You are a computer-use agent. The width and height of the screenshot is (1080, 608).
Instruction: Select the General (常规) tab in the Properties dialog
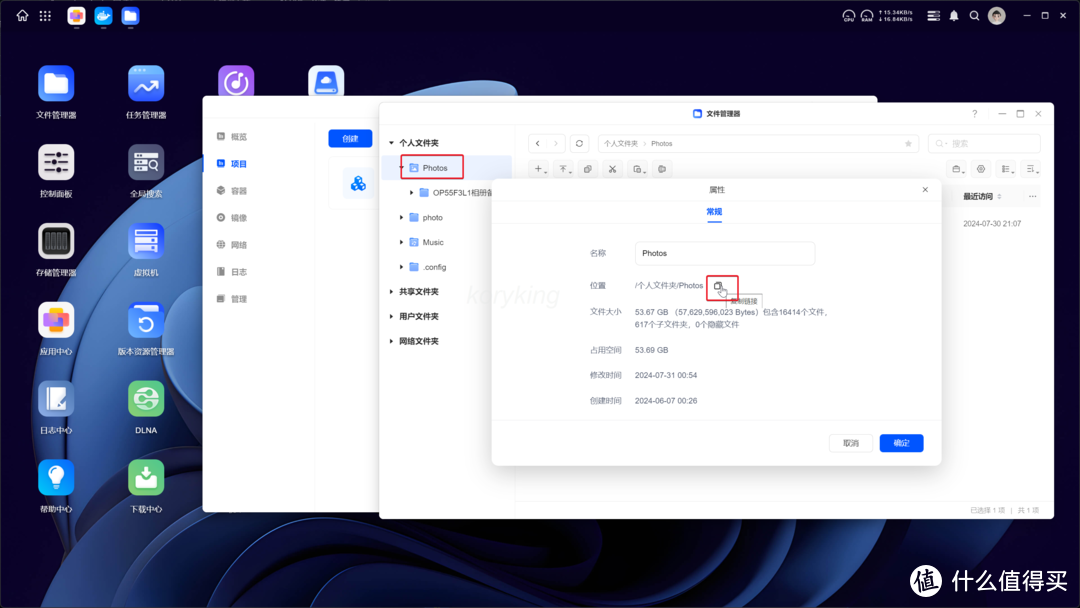714,212
